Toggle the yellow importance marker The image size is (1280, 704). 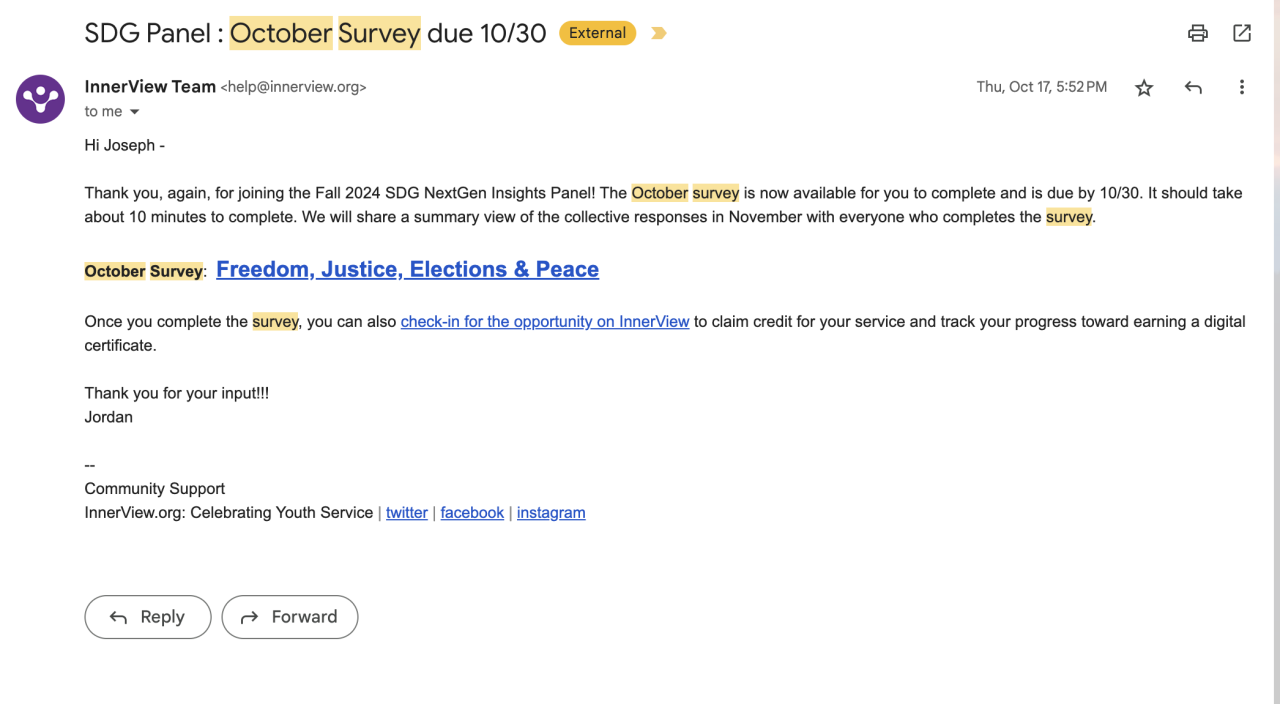pos(658,33)
